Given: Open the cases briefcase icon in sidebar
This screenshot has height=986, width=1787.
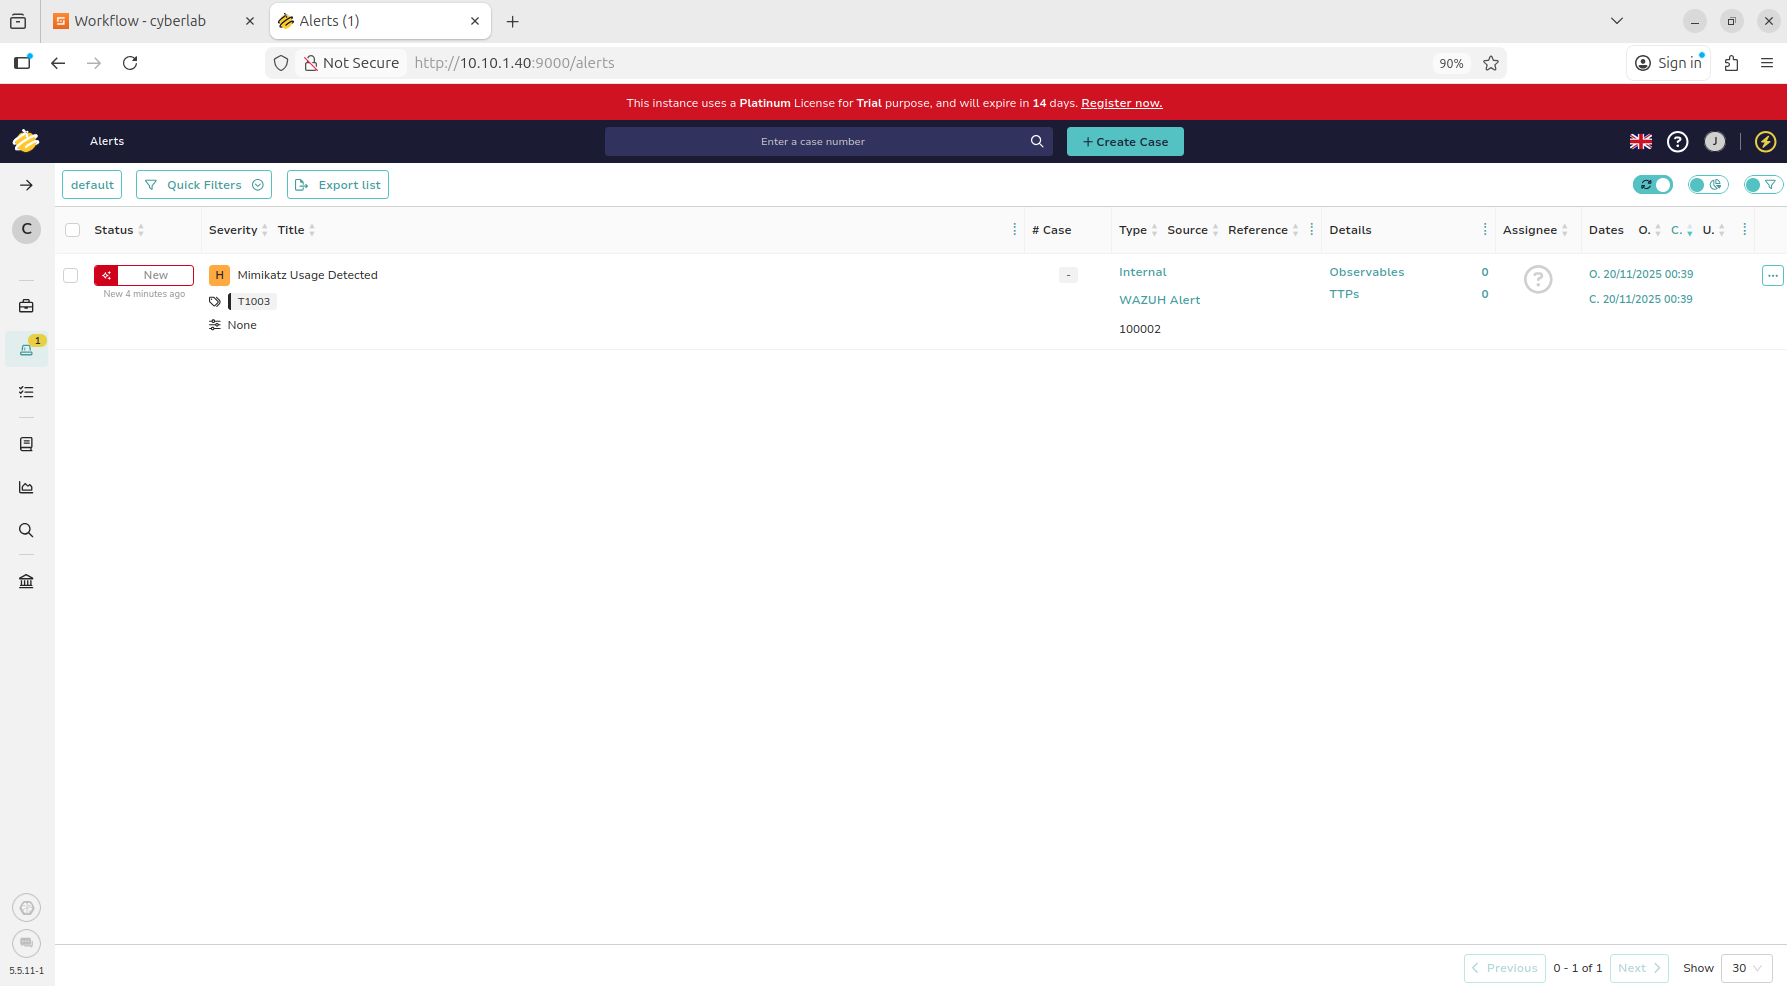Looking at the screenshot, I should tap(26, 306).
